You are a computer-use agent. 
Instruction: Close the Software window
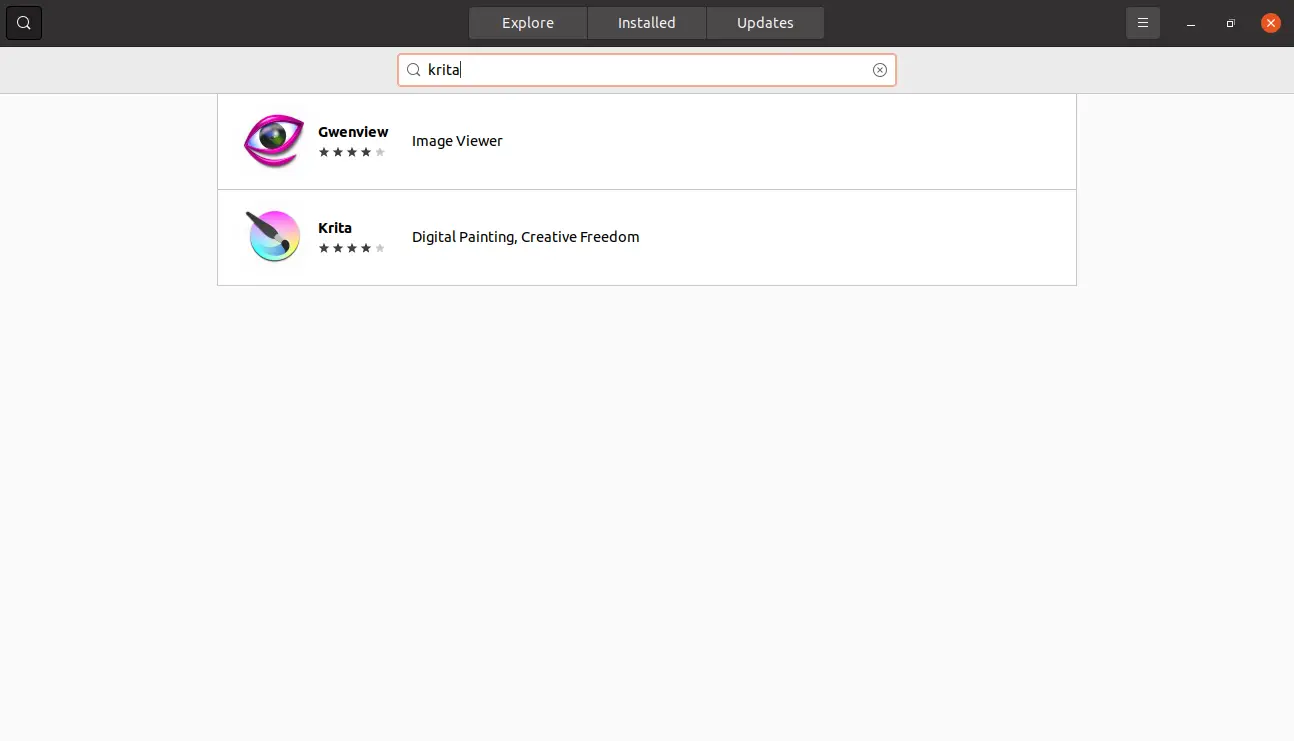coord(1271,23)
